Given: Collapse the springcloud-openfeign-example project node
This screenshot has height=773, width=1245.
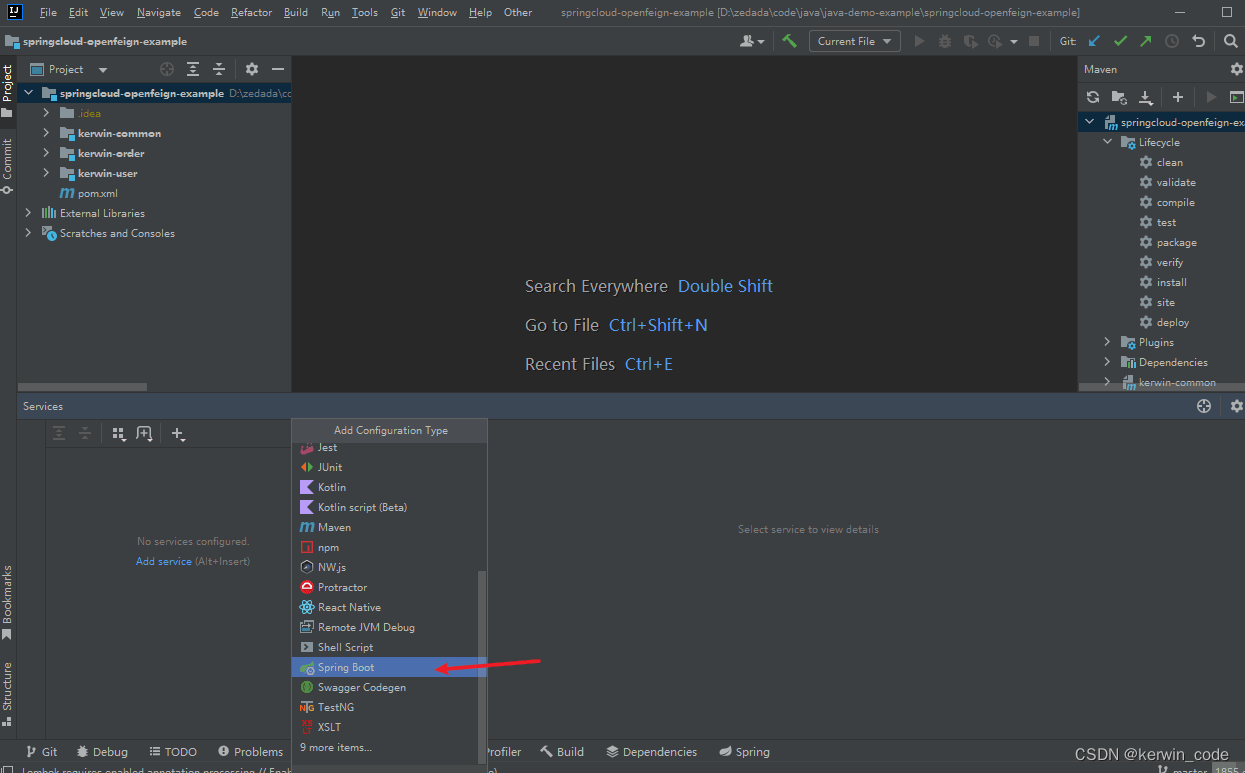Looking at the screenshot, I should tap(27, 93).
